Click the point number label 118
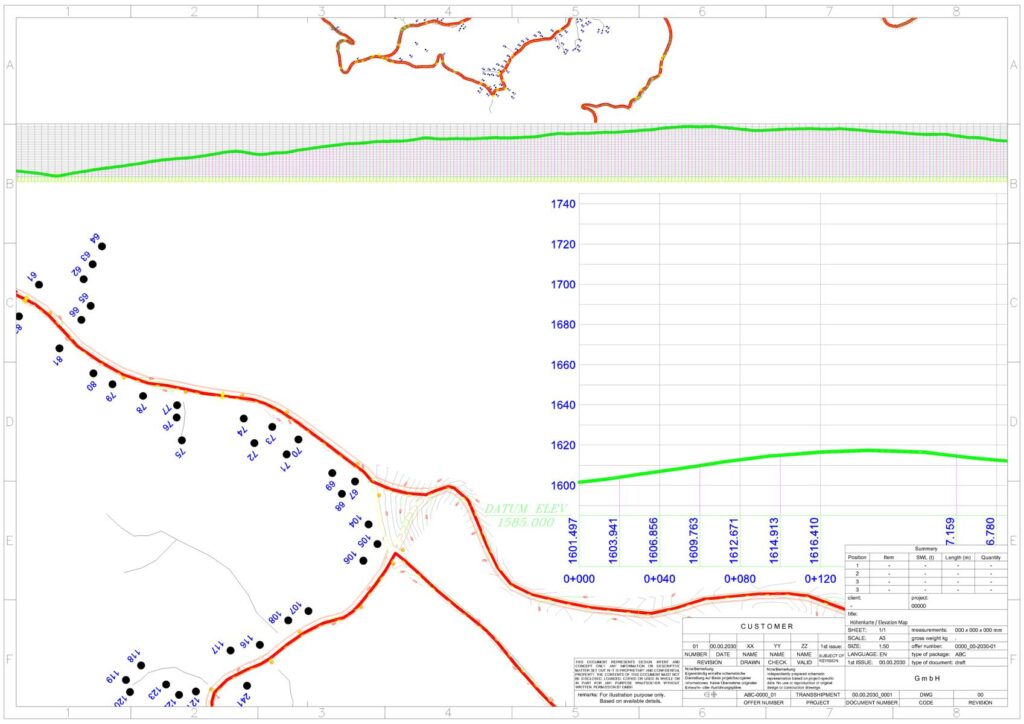 pyautogui.click(x=134, y=657)
